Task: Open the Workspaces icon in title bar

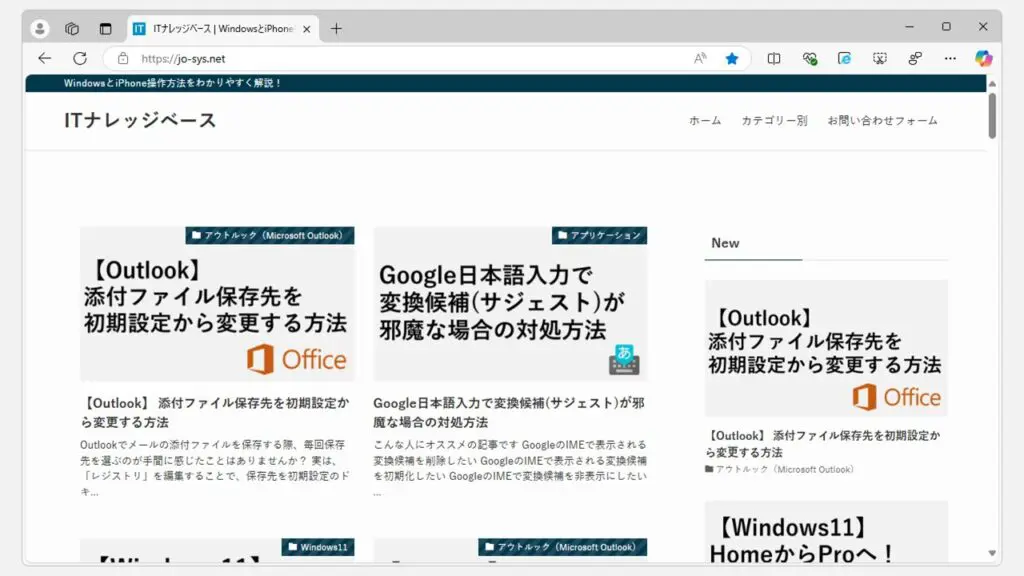Action: click(x=72, y=28)
